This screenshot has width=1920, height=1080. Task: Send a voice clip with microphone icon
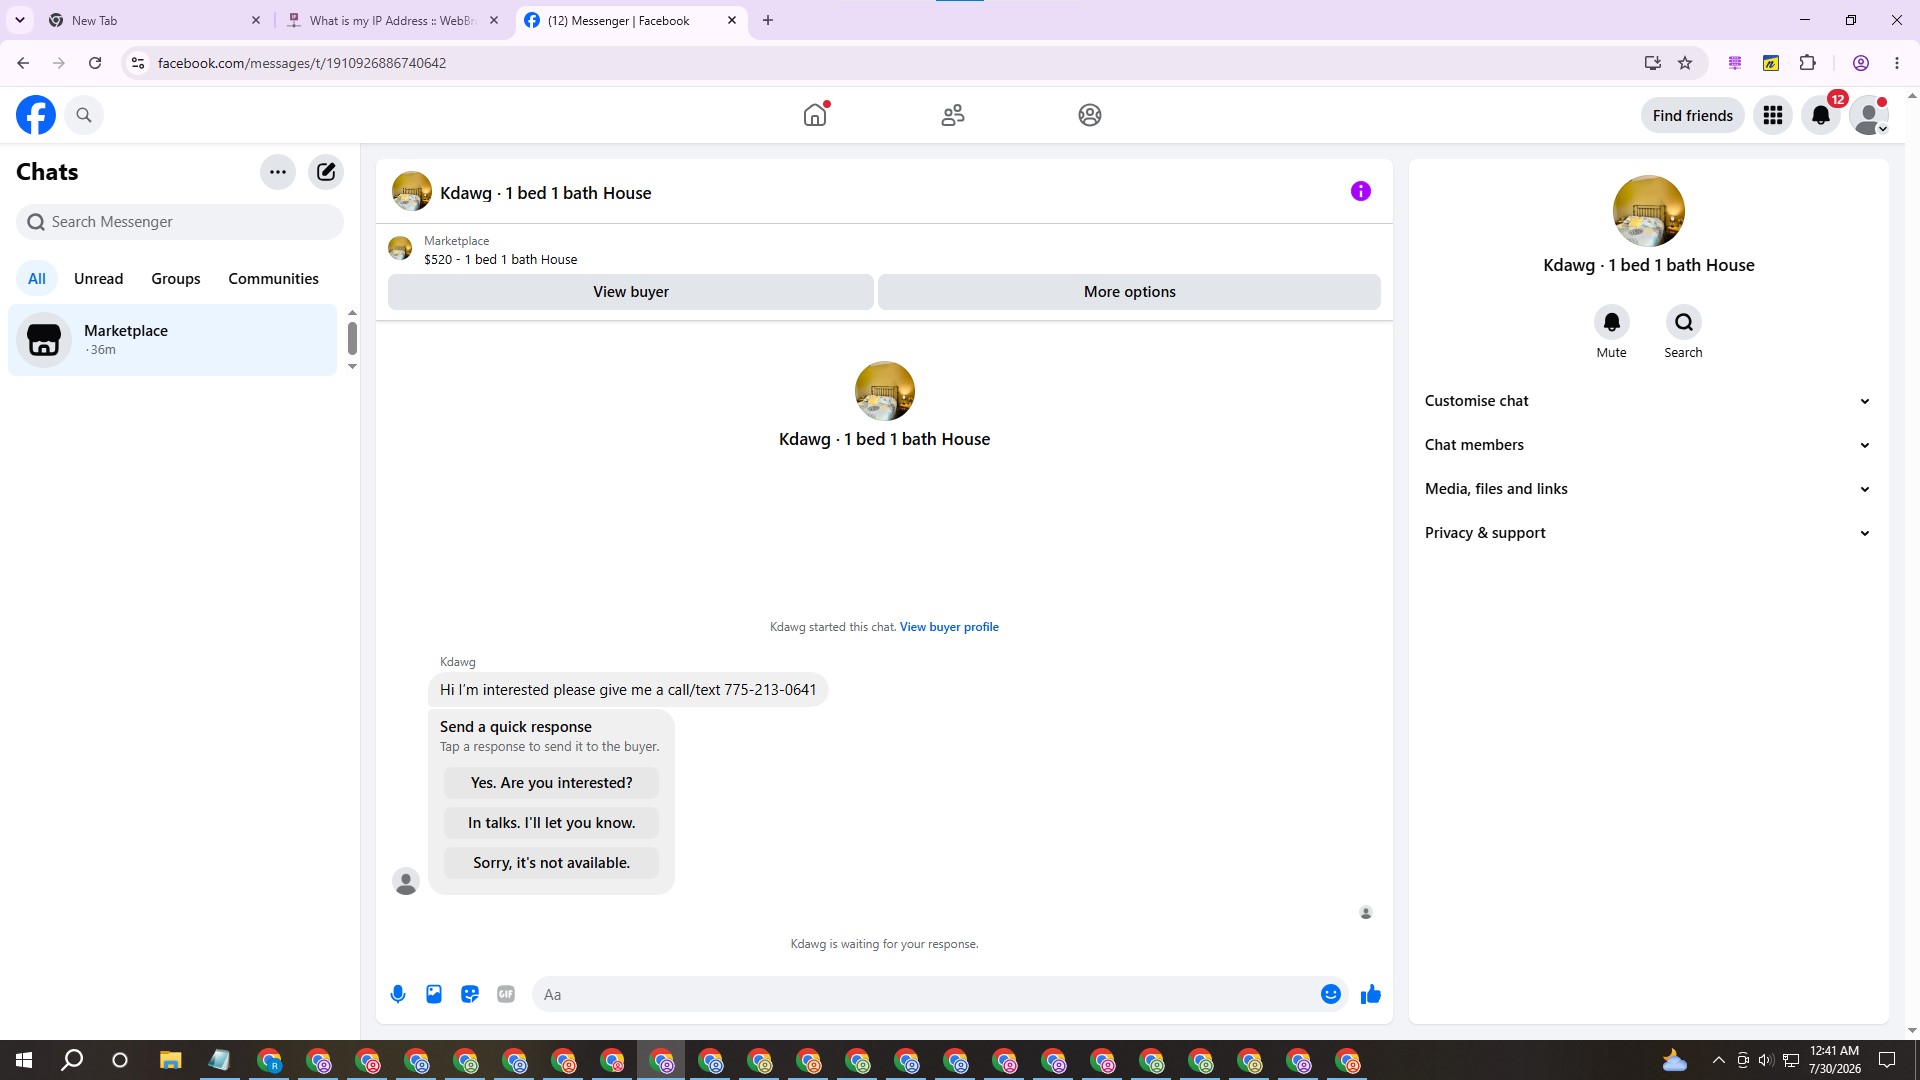(x=398, y=994)
